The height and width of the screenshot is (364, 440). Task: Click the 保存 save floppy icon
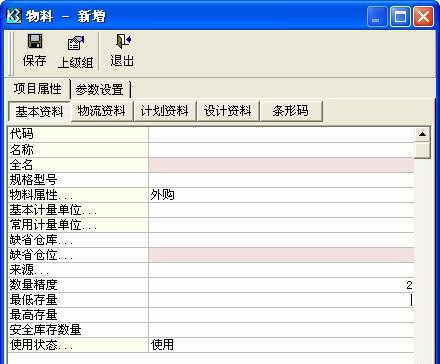coord(35,41)
